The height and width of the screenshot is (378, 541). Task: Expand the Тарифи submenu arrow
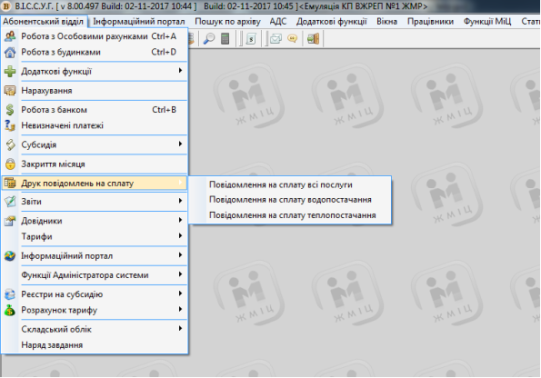pyautogui.click(x=180, y=236)
